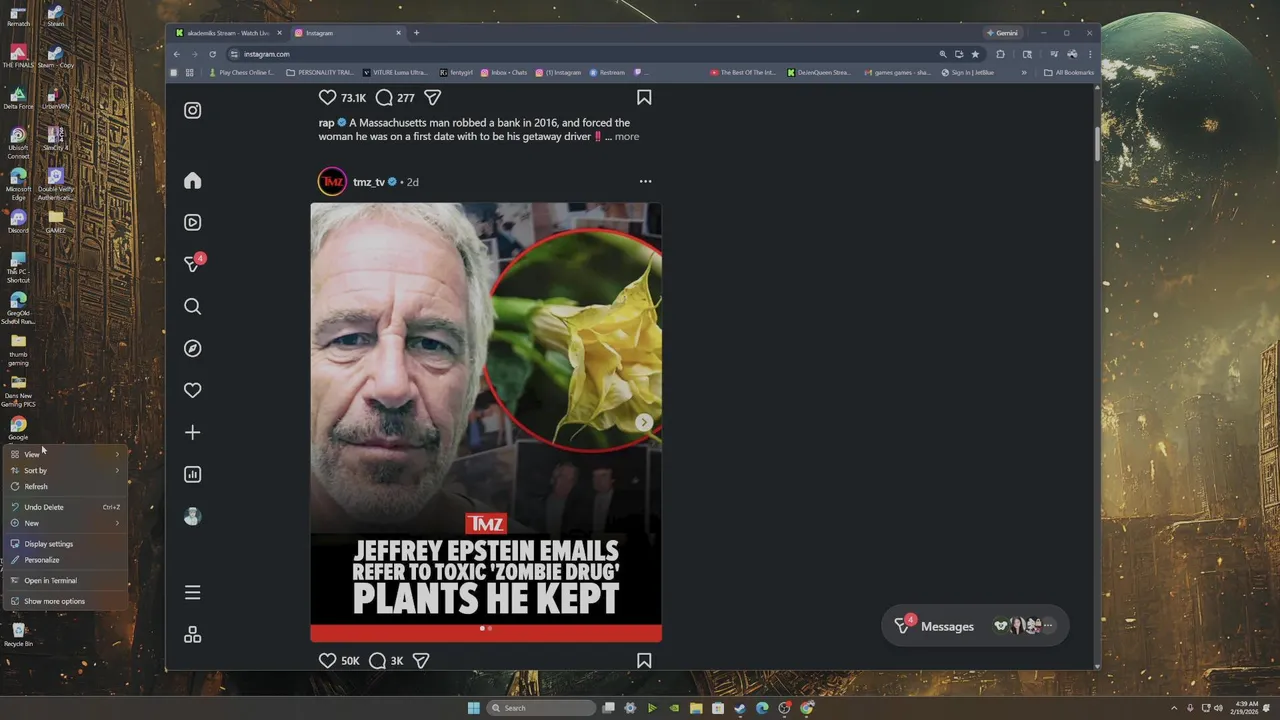Expand the New submenu in context menu
The image size is (1280, 720).
point(65,523)
